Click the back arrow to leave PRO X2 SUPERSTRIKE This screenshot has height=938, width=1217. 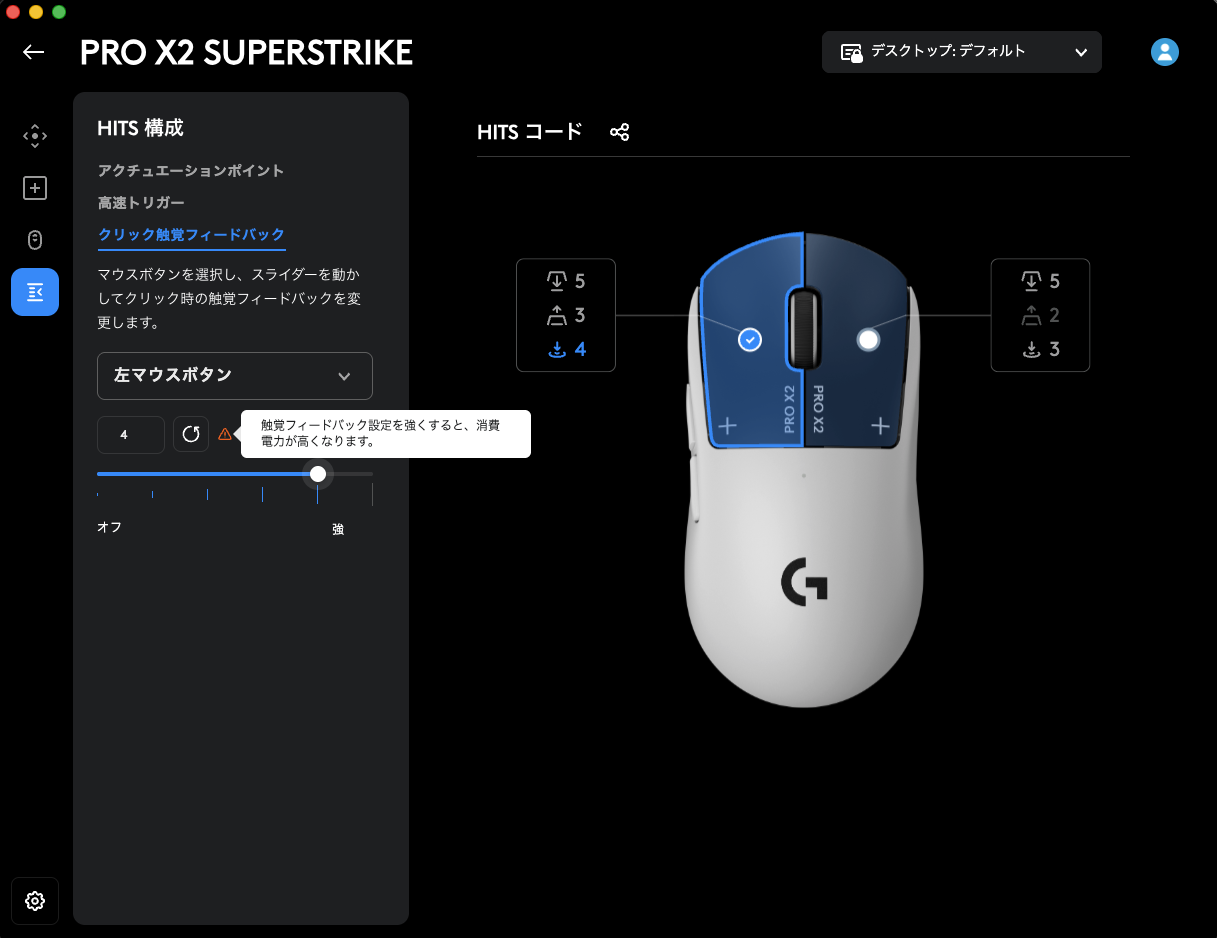click(x=33, y=52)
